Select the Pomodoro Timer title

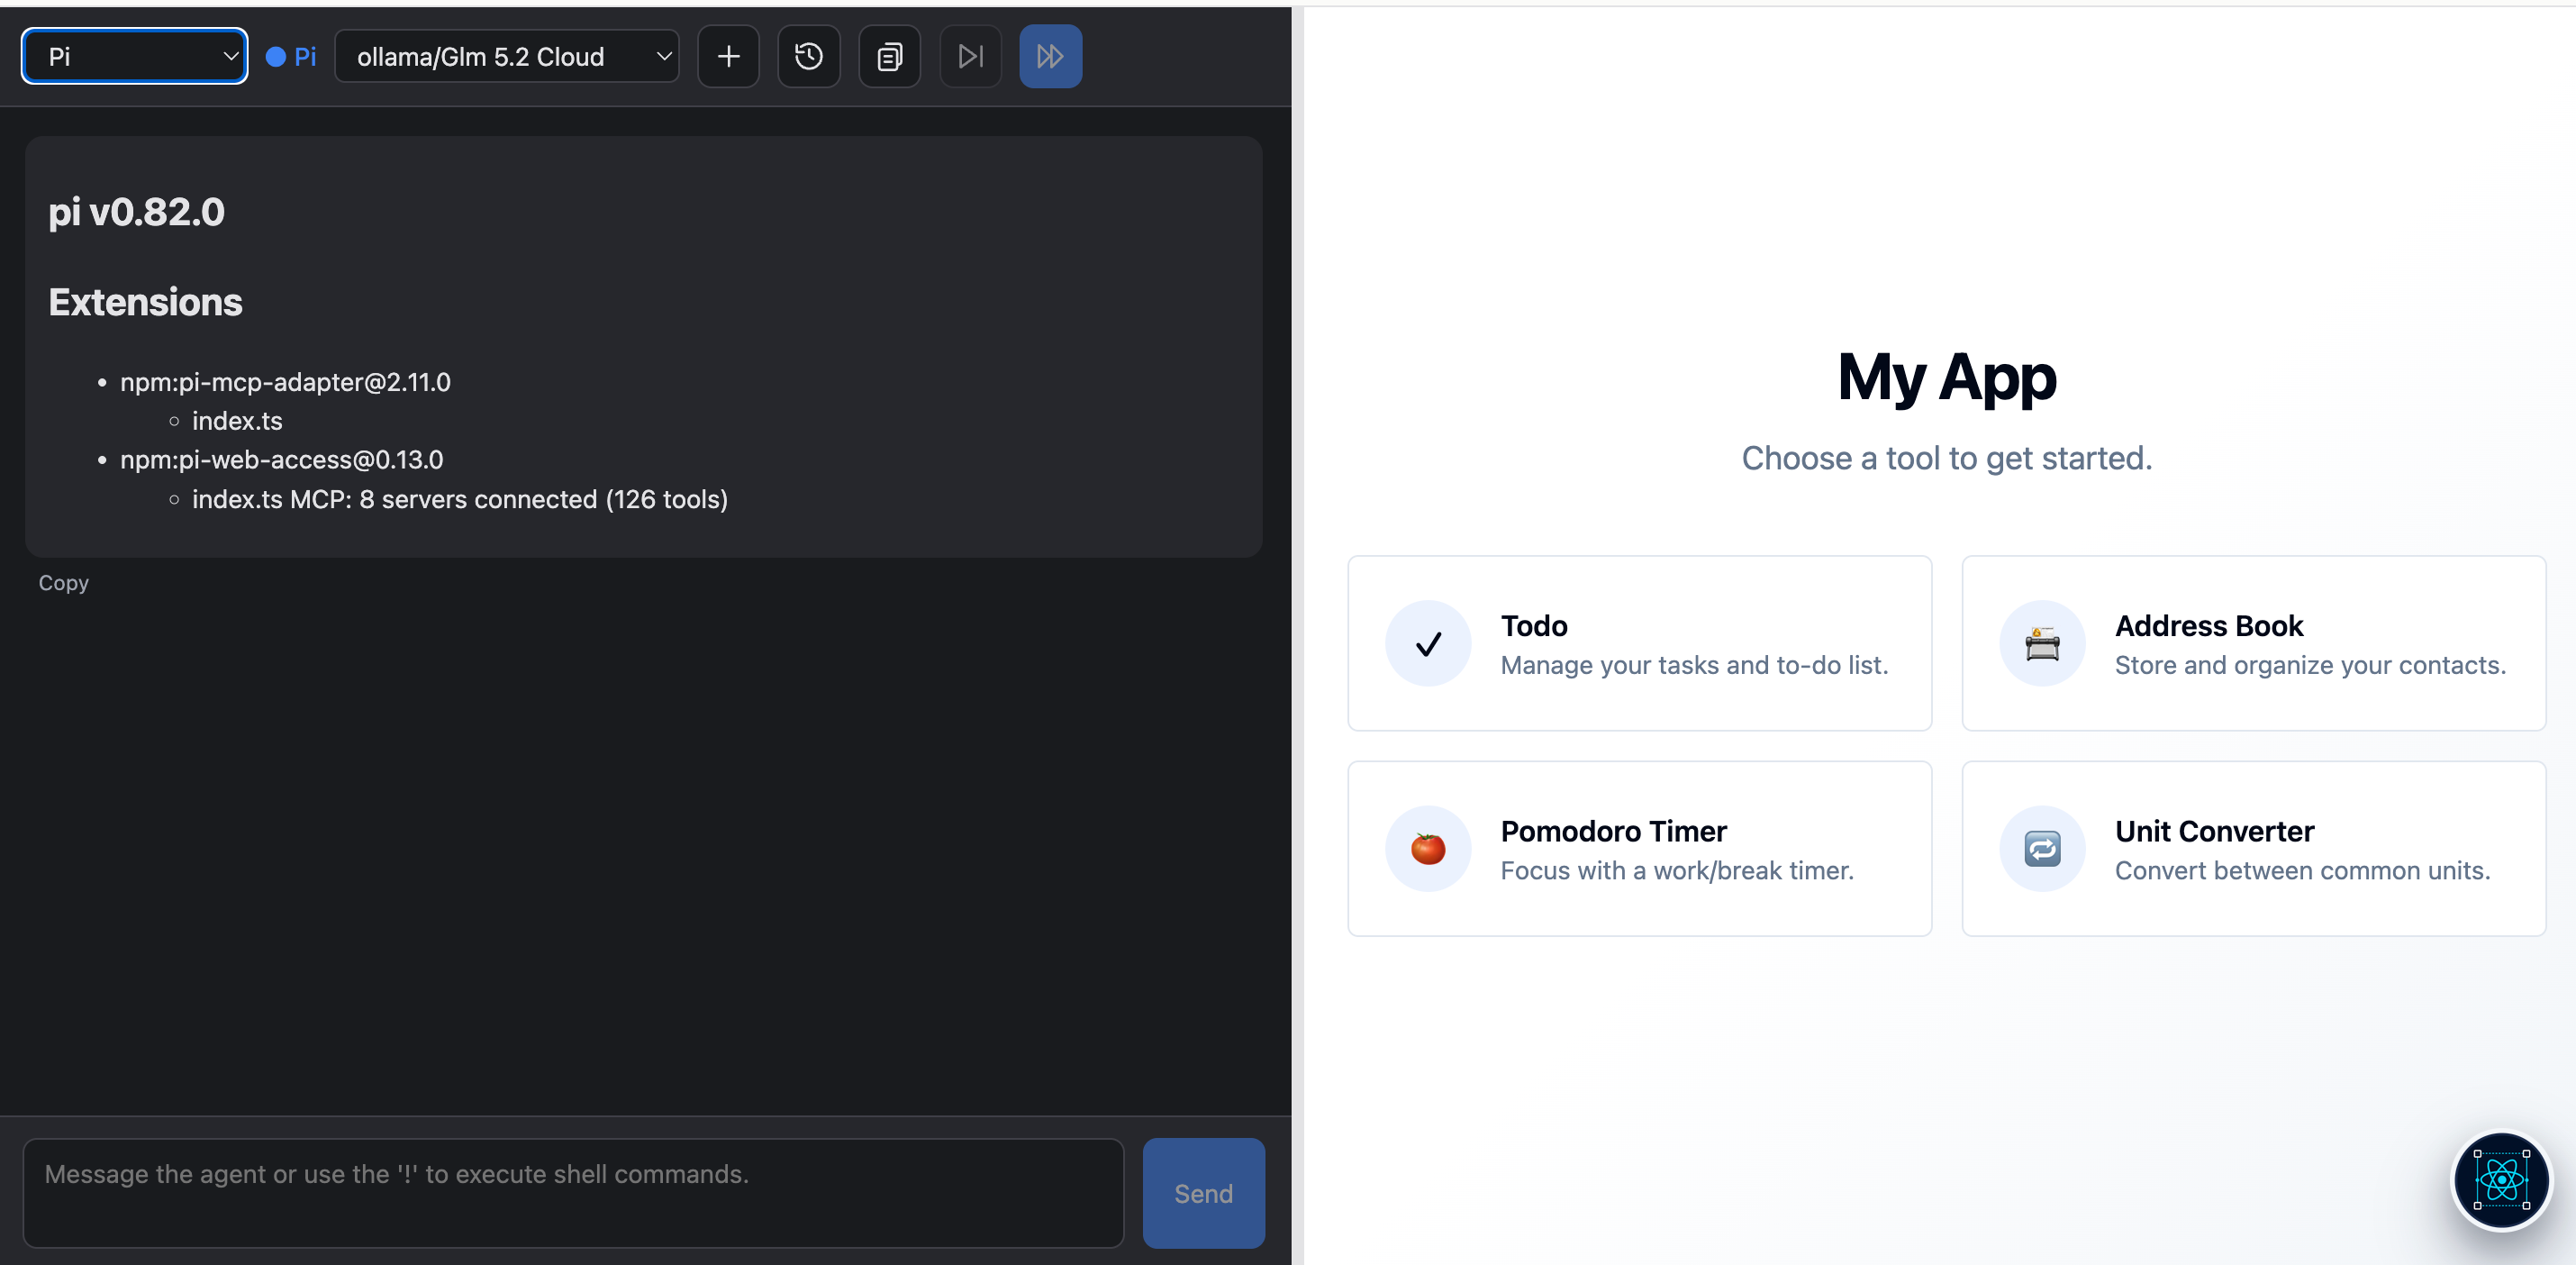(1613, 830)
